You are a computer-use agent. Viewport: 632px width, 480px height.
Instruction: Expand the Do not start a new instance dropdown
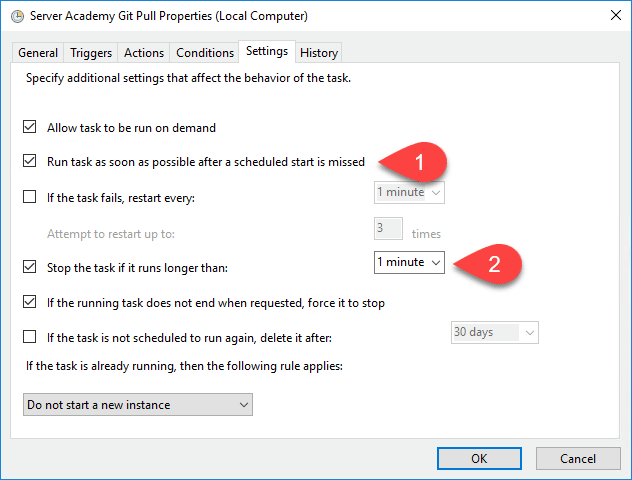point(138,405)
